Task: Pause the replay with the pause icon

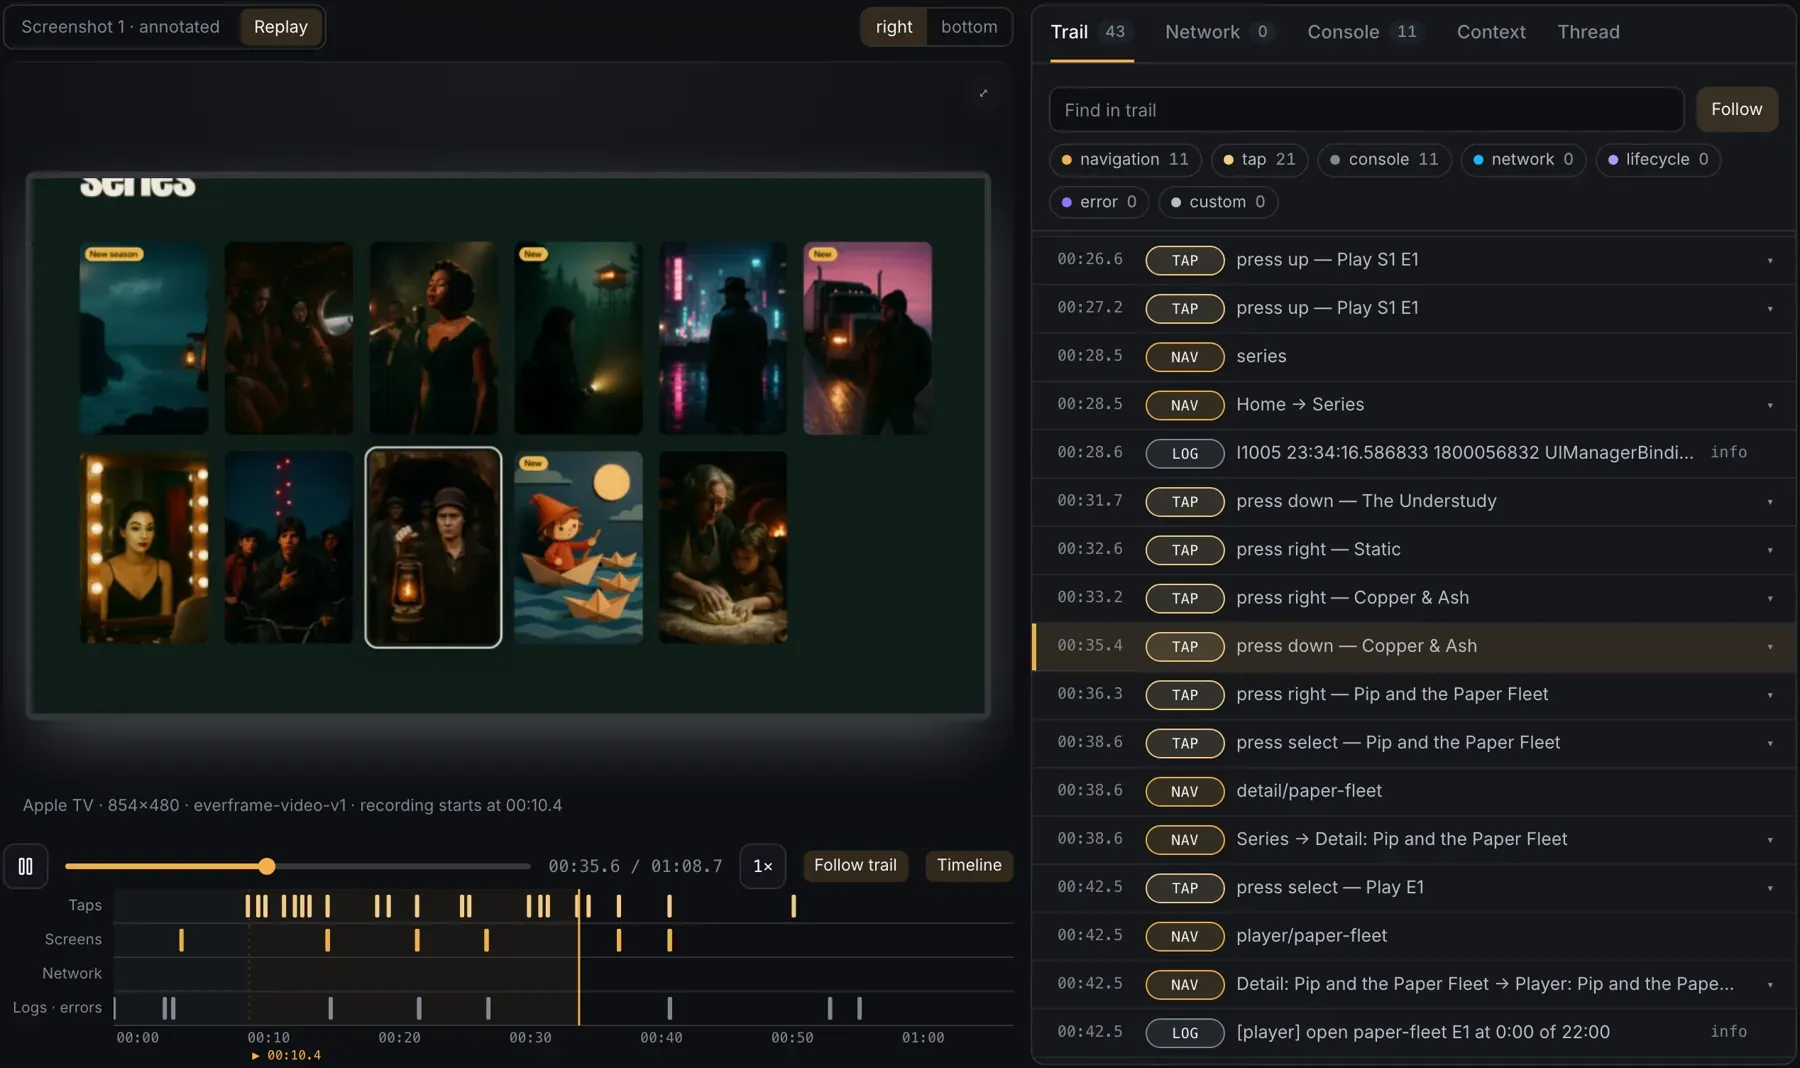Action: coord(26,866)
